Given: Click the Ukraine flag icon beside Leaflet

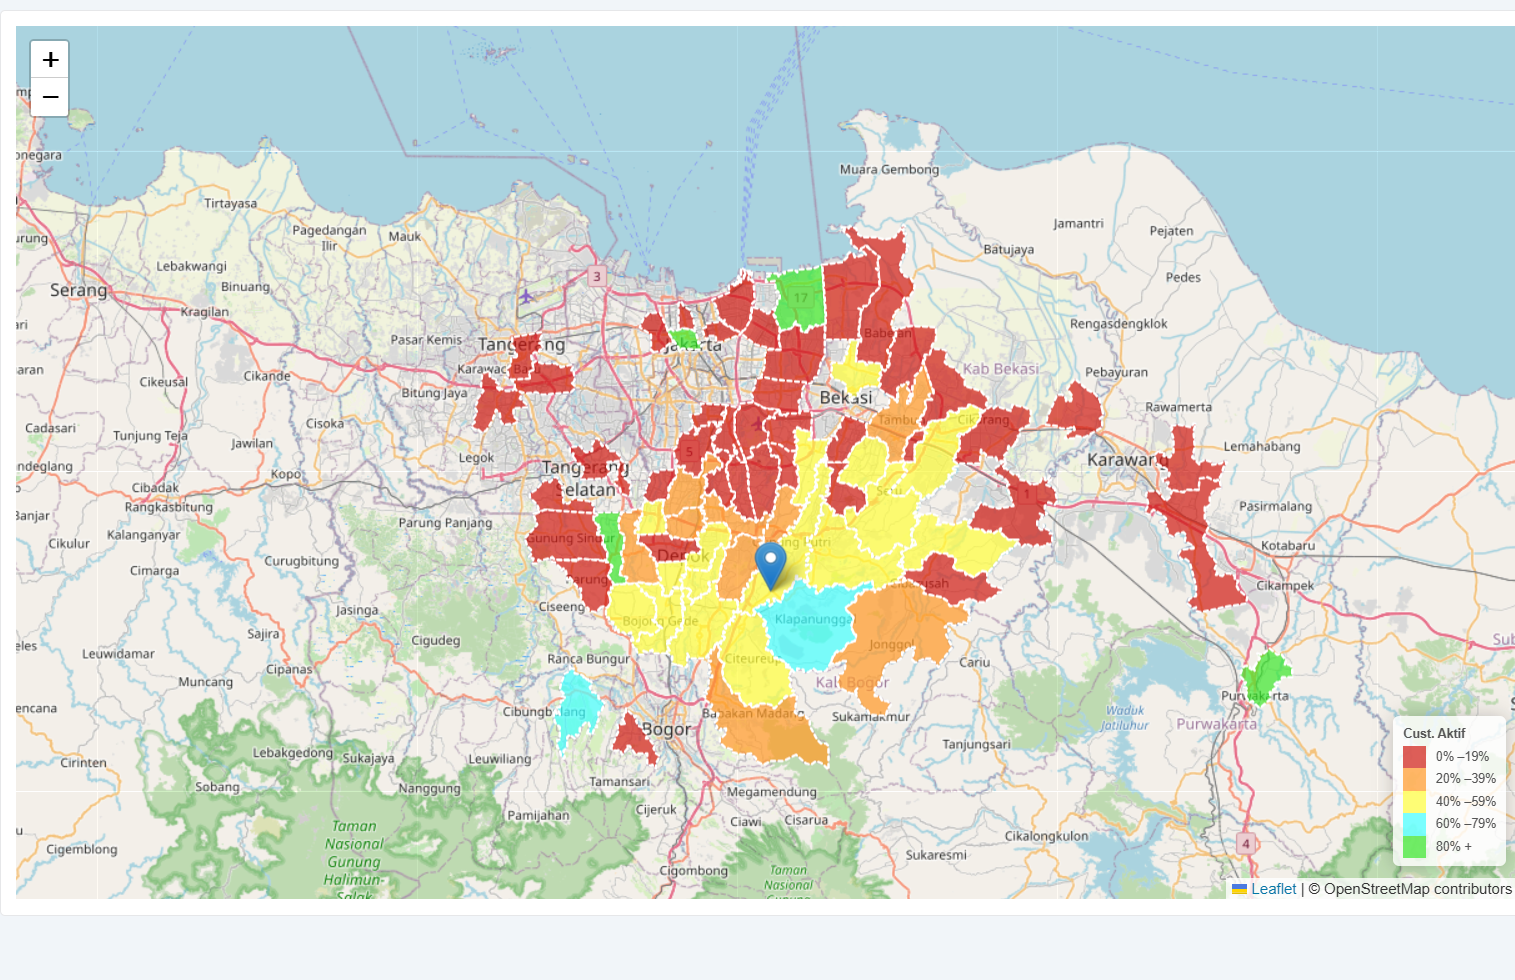Looking at the screenshot, I should click(1239, 889).
